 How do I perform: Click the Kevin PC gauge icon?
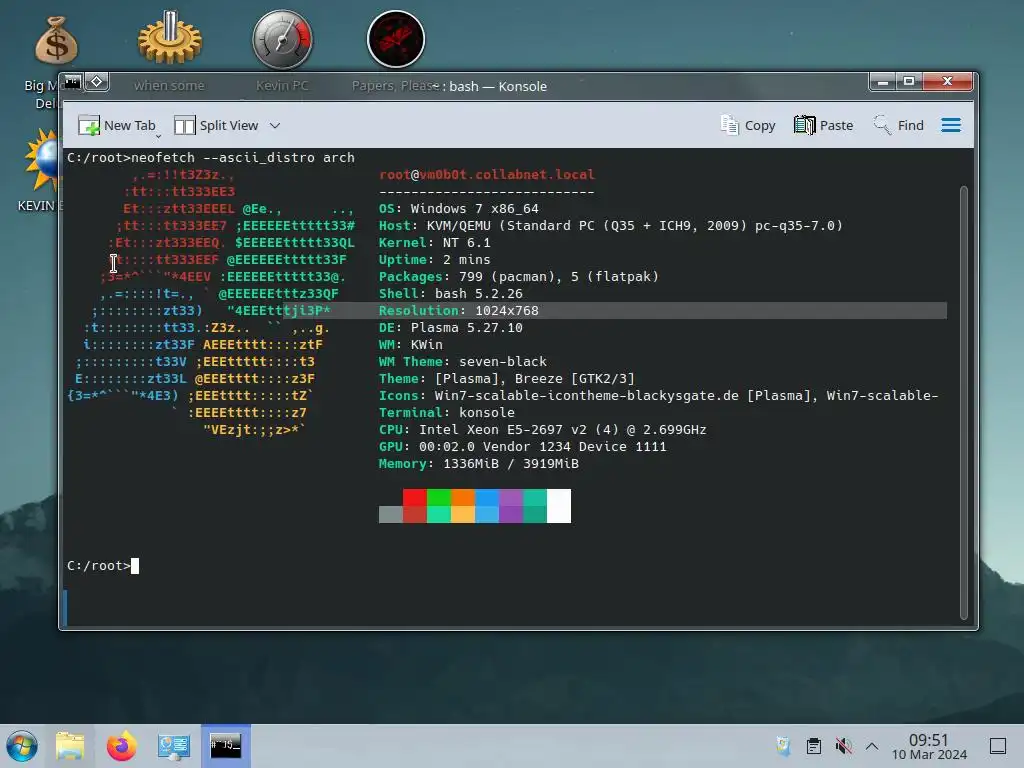(x=282, y=39)
